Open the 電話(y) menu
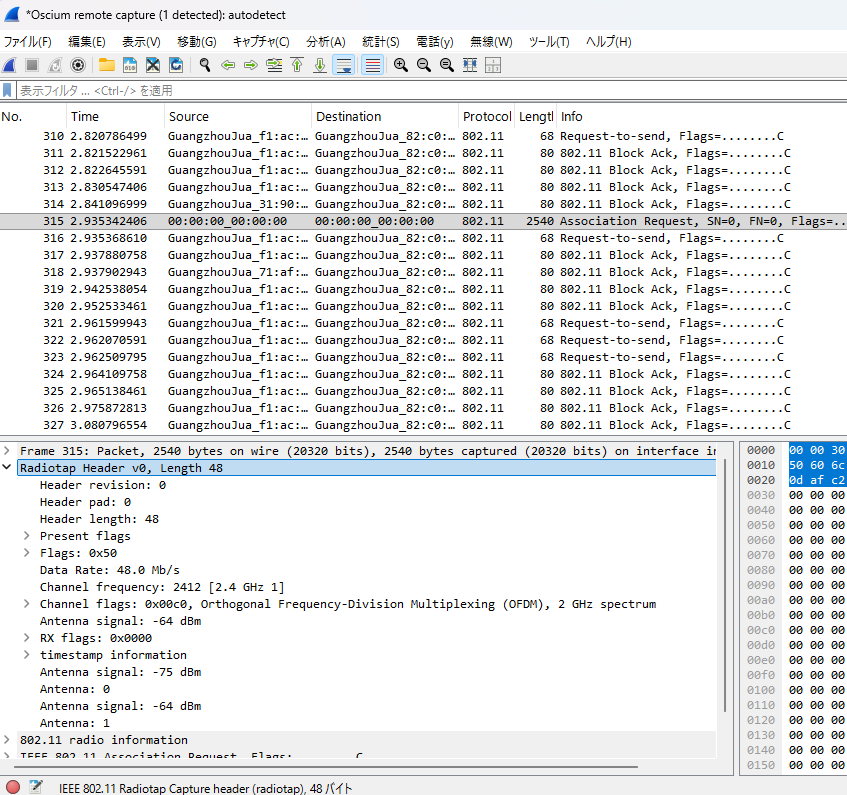The image size is (847, 795). point(435,42)
